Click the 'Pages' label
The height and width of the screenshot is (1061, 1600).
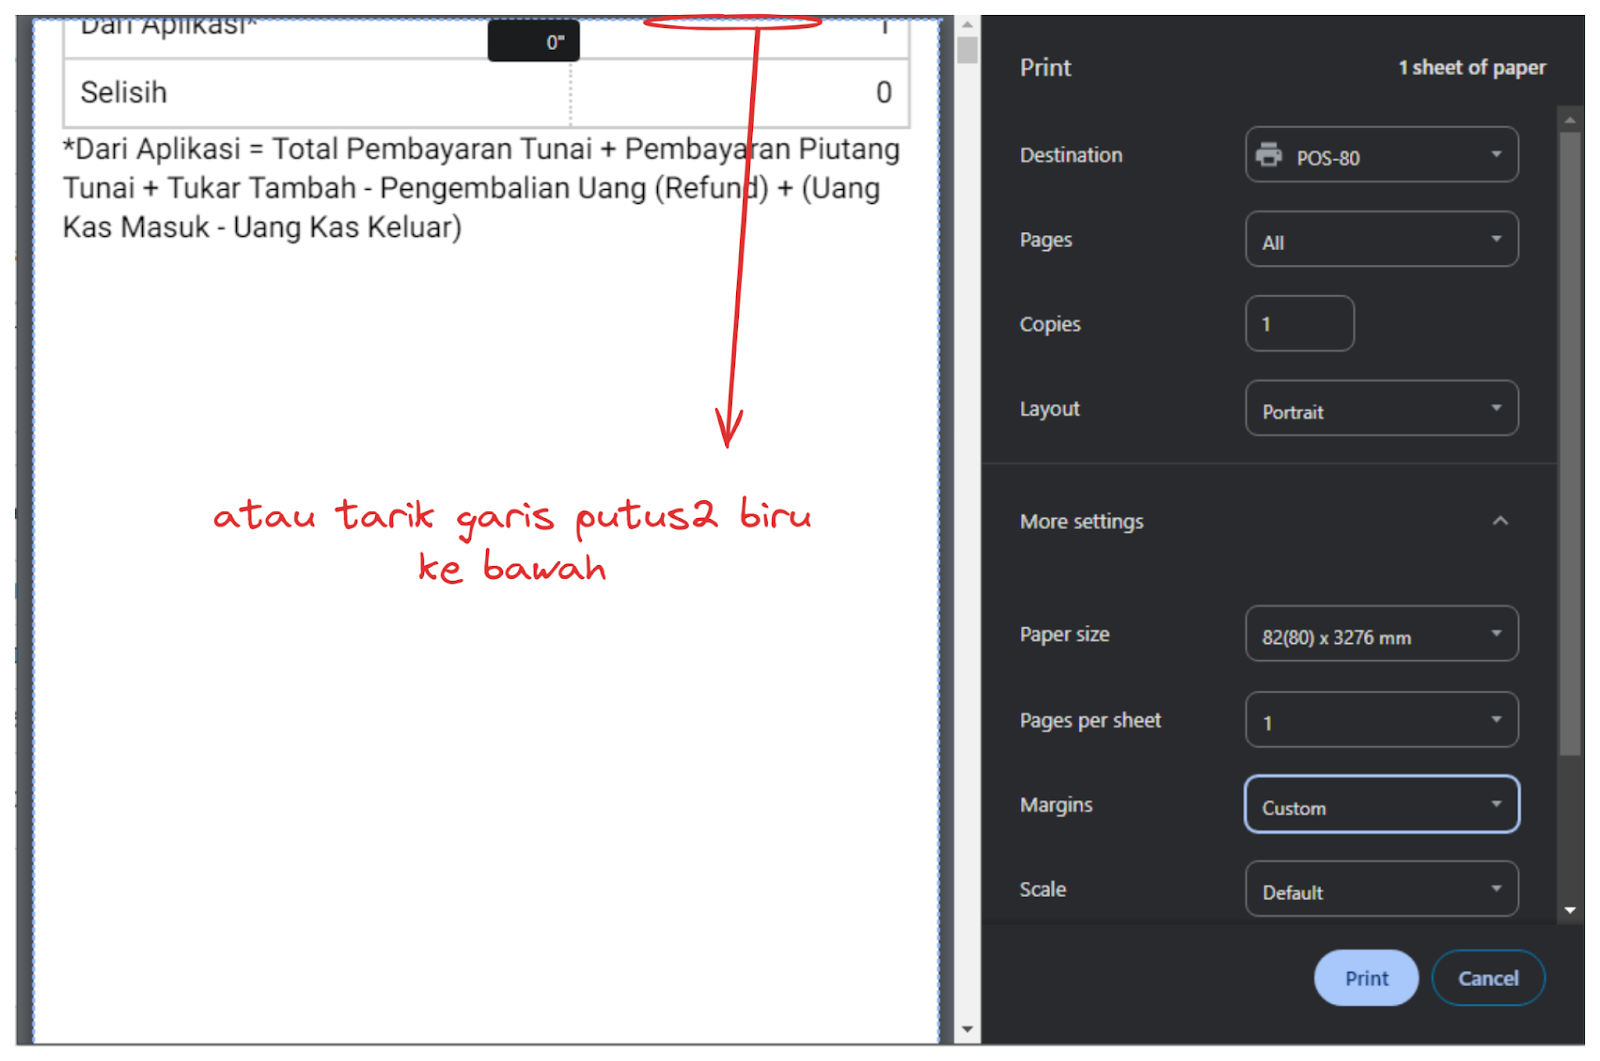1045,240
